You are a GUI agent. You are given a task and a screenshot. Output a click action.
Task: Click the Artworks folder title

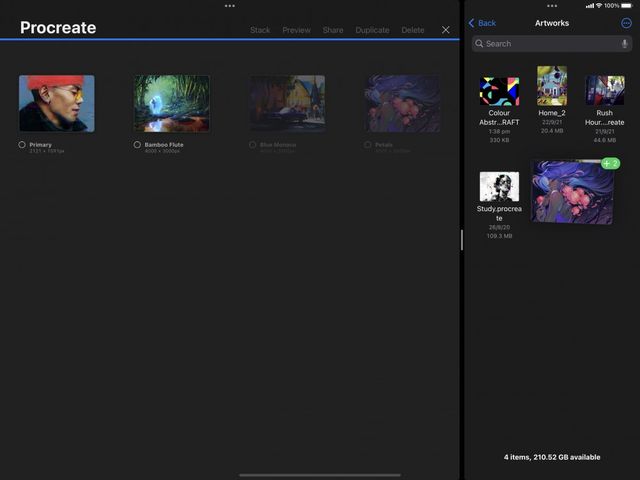[x=552, y=23]
